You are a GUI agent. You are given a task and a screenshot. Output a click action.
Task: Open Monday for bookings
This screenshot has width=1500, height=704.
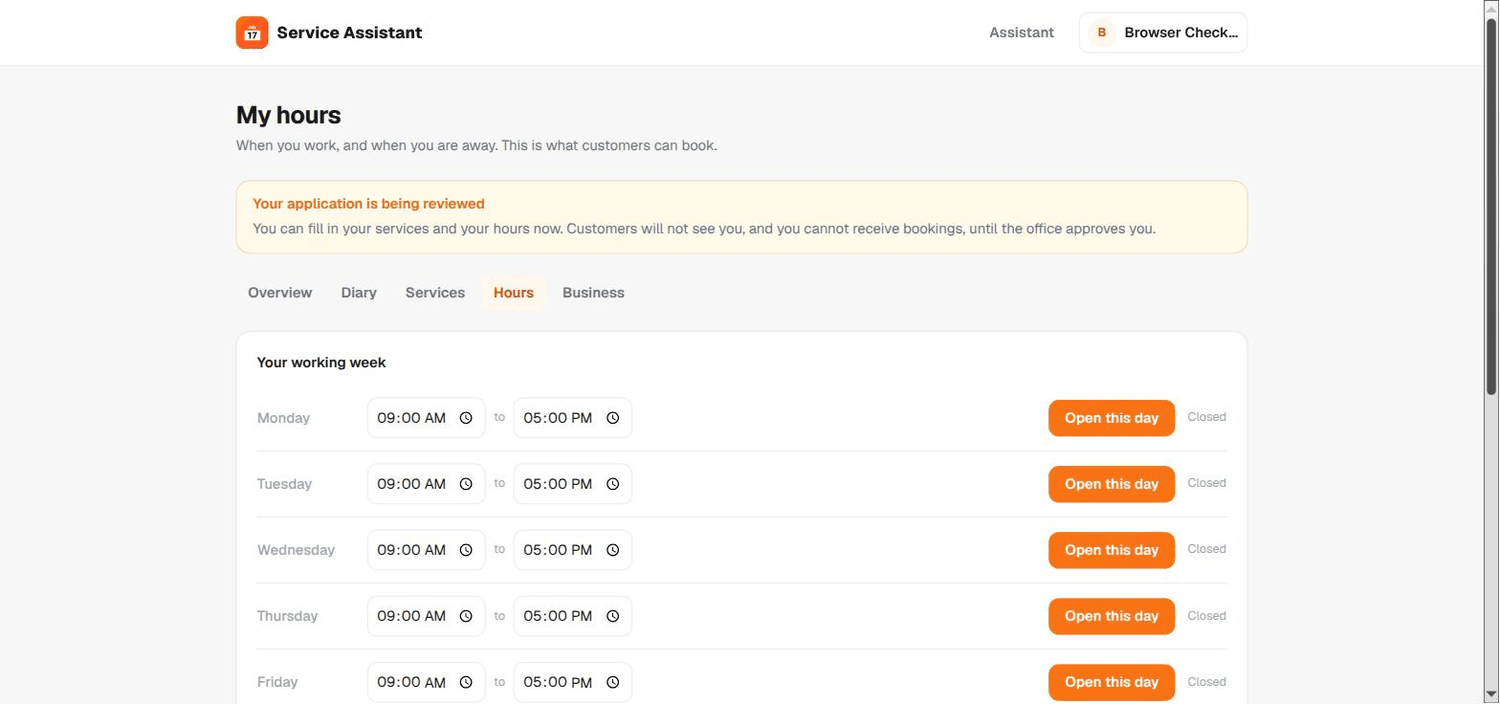[1111, 418]
